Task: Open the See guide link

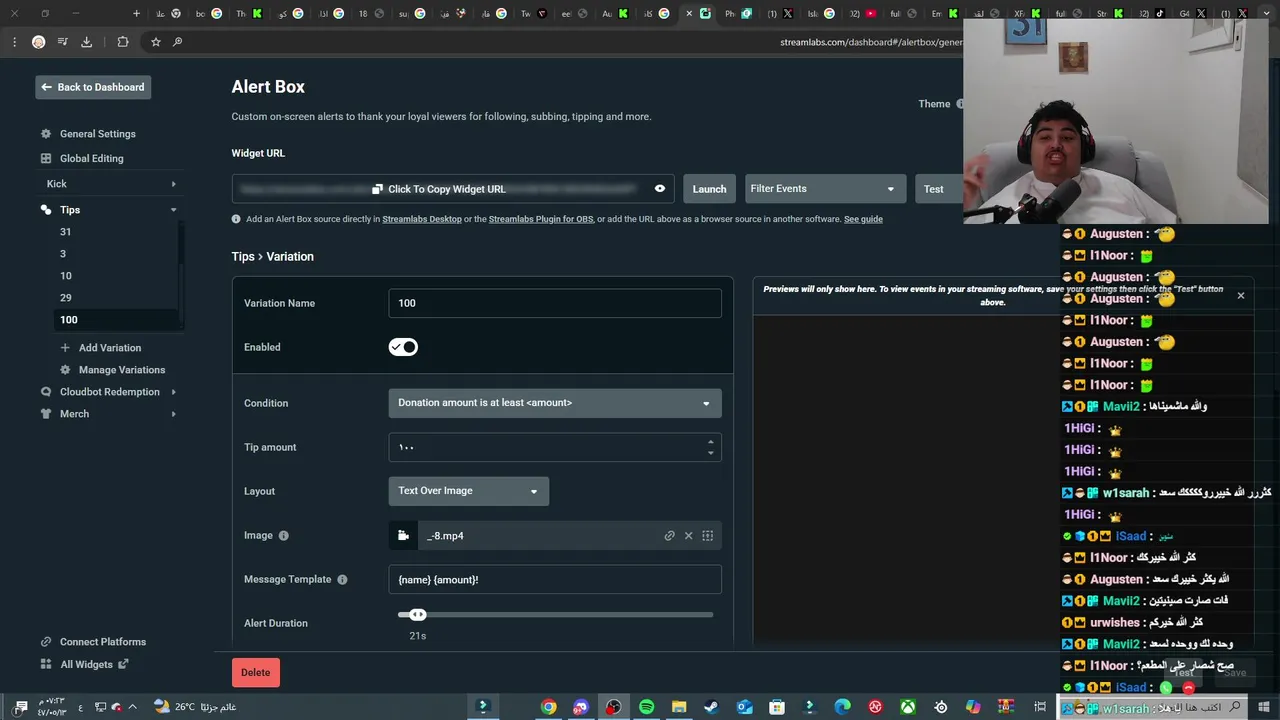Action: pos(863,219)
